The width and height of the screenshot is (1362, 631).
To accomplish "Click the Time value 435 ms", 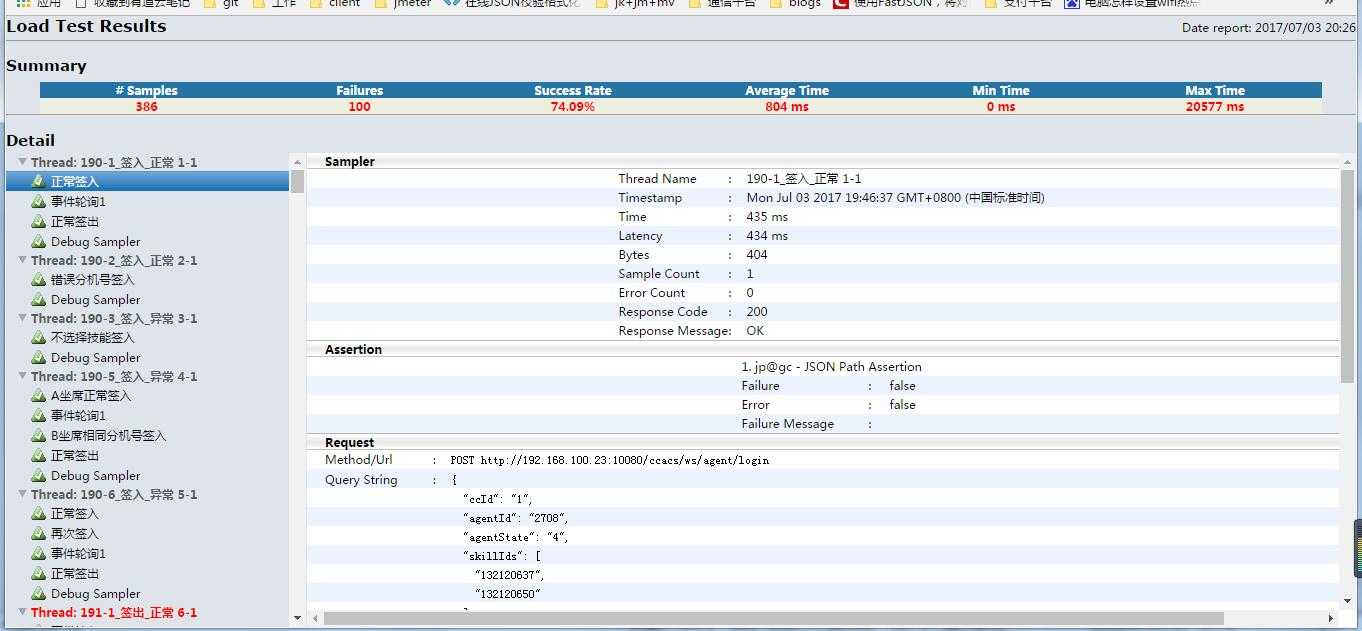I will pos(767,217).
